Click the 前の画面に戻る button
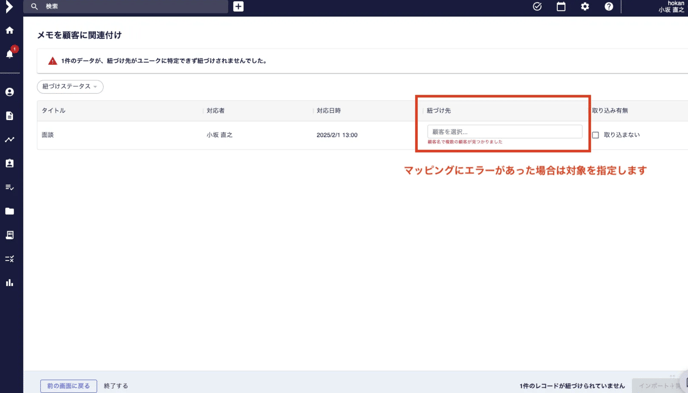Image resolution: width=688 pixels, height=393 pixels. [68, 386]
